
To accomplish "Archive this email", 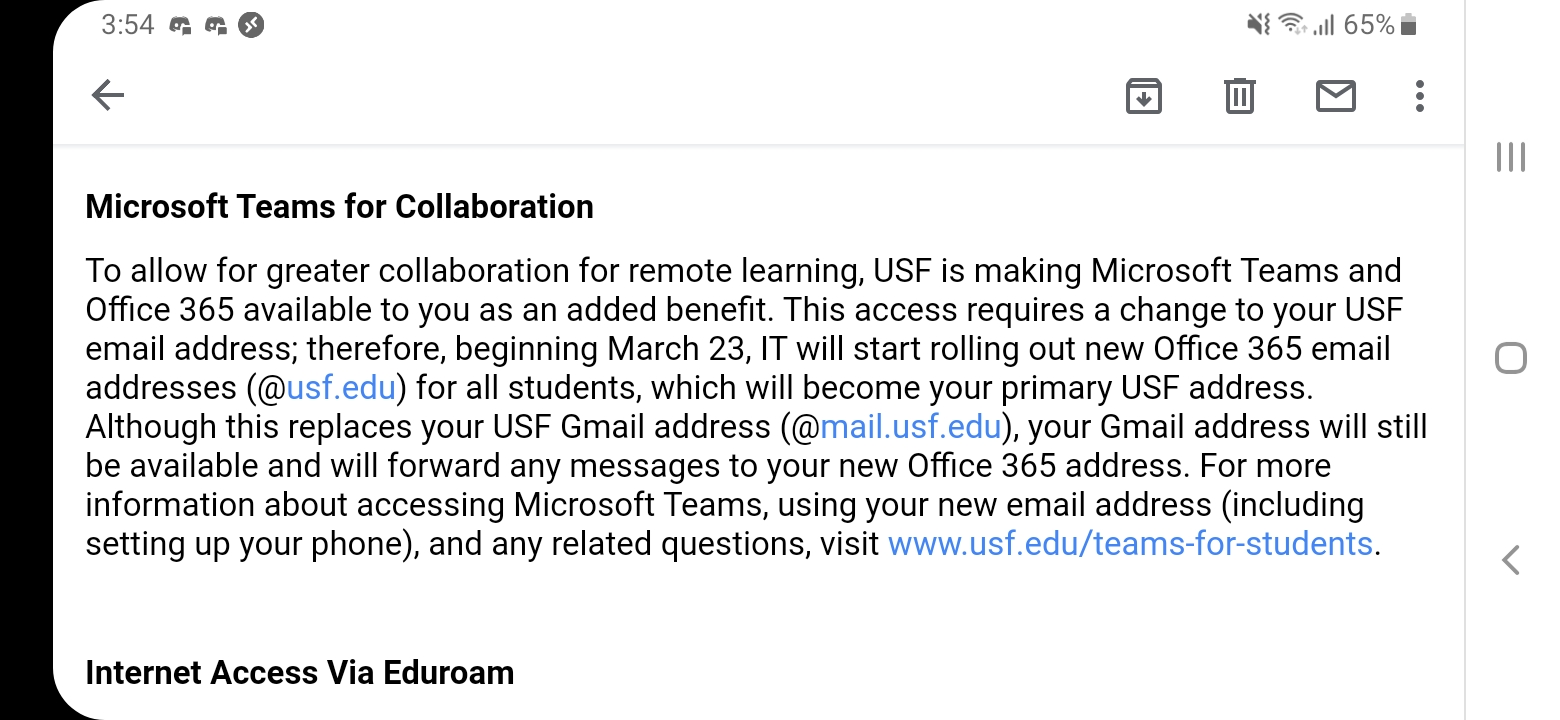I will [1145, 95].
